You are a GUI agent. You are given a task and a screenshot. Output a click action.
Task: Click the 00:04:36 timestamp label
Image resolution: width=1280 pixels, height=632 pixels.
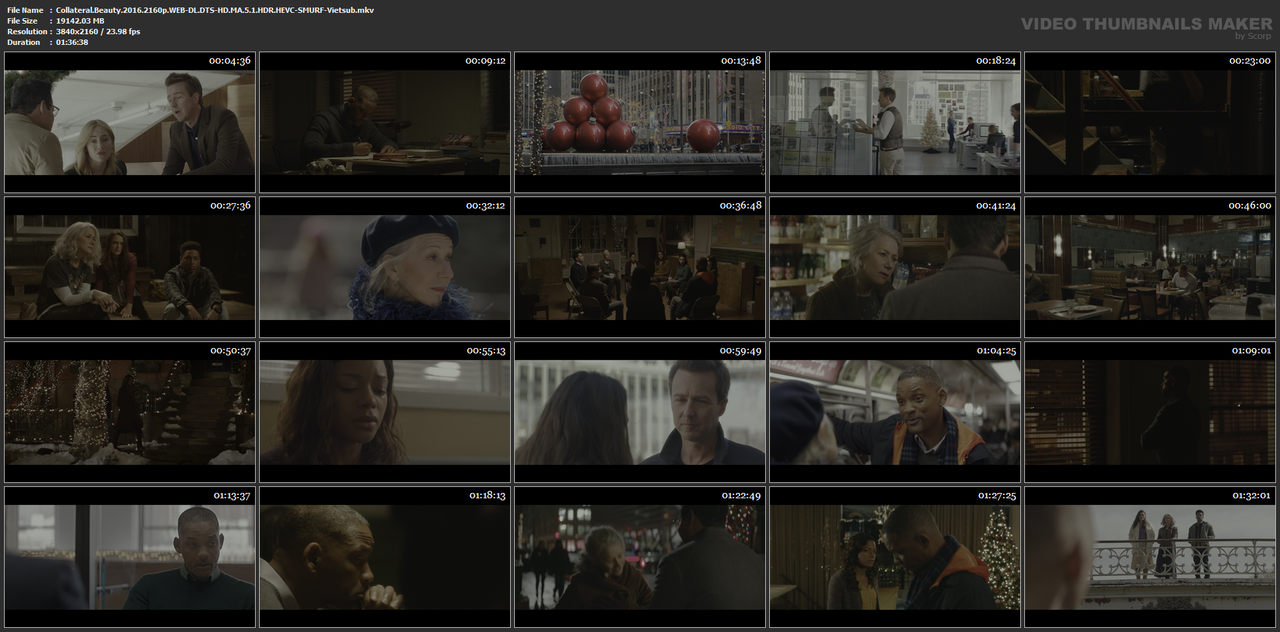tap(230, 61)
